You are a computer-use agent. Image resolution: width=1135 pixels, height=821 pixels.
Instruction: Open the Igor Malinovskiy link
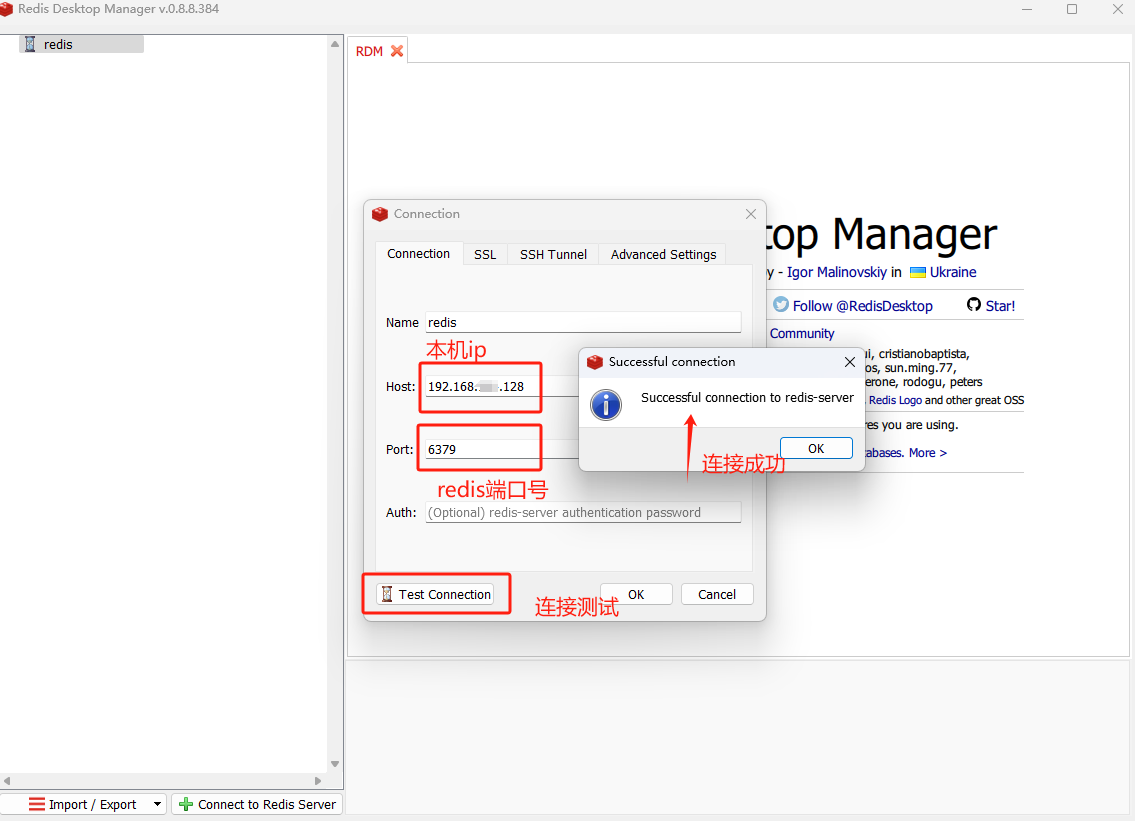(836, 272)
